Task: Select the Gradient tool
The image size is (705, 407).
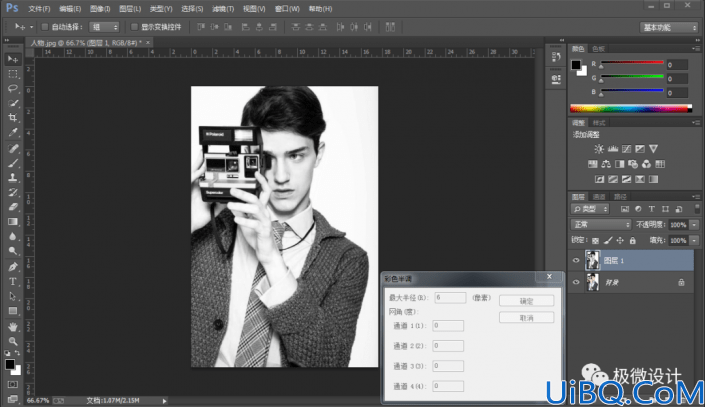Action: click(x=13, y=222)
